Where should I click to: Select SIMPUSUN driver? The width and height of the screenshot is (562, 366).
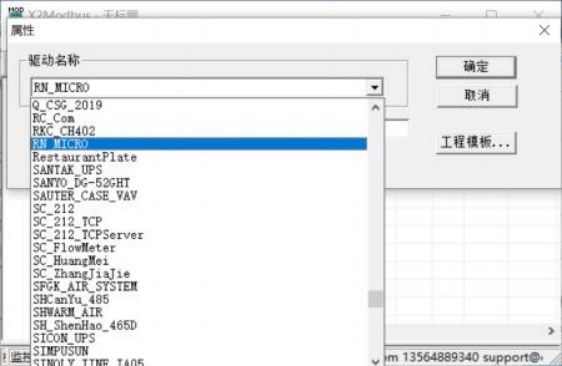(x=199, y=351)
